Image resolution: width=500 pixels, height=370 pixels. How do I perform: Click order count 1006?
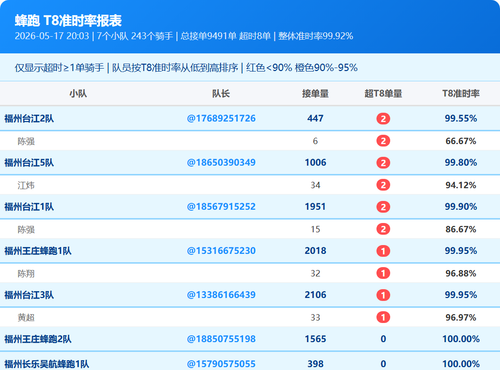(315, 163)
